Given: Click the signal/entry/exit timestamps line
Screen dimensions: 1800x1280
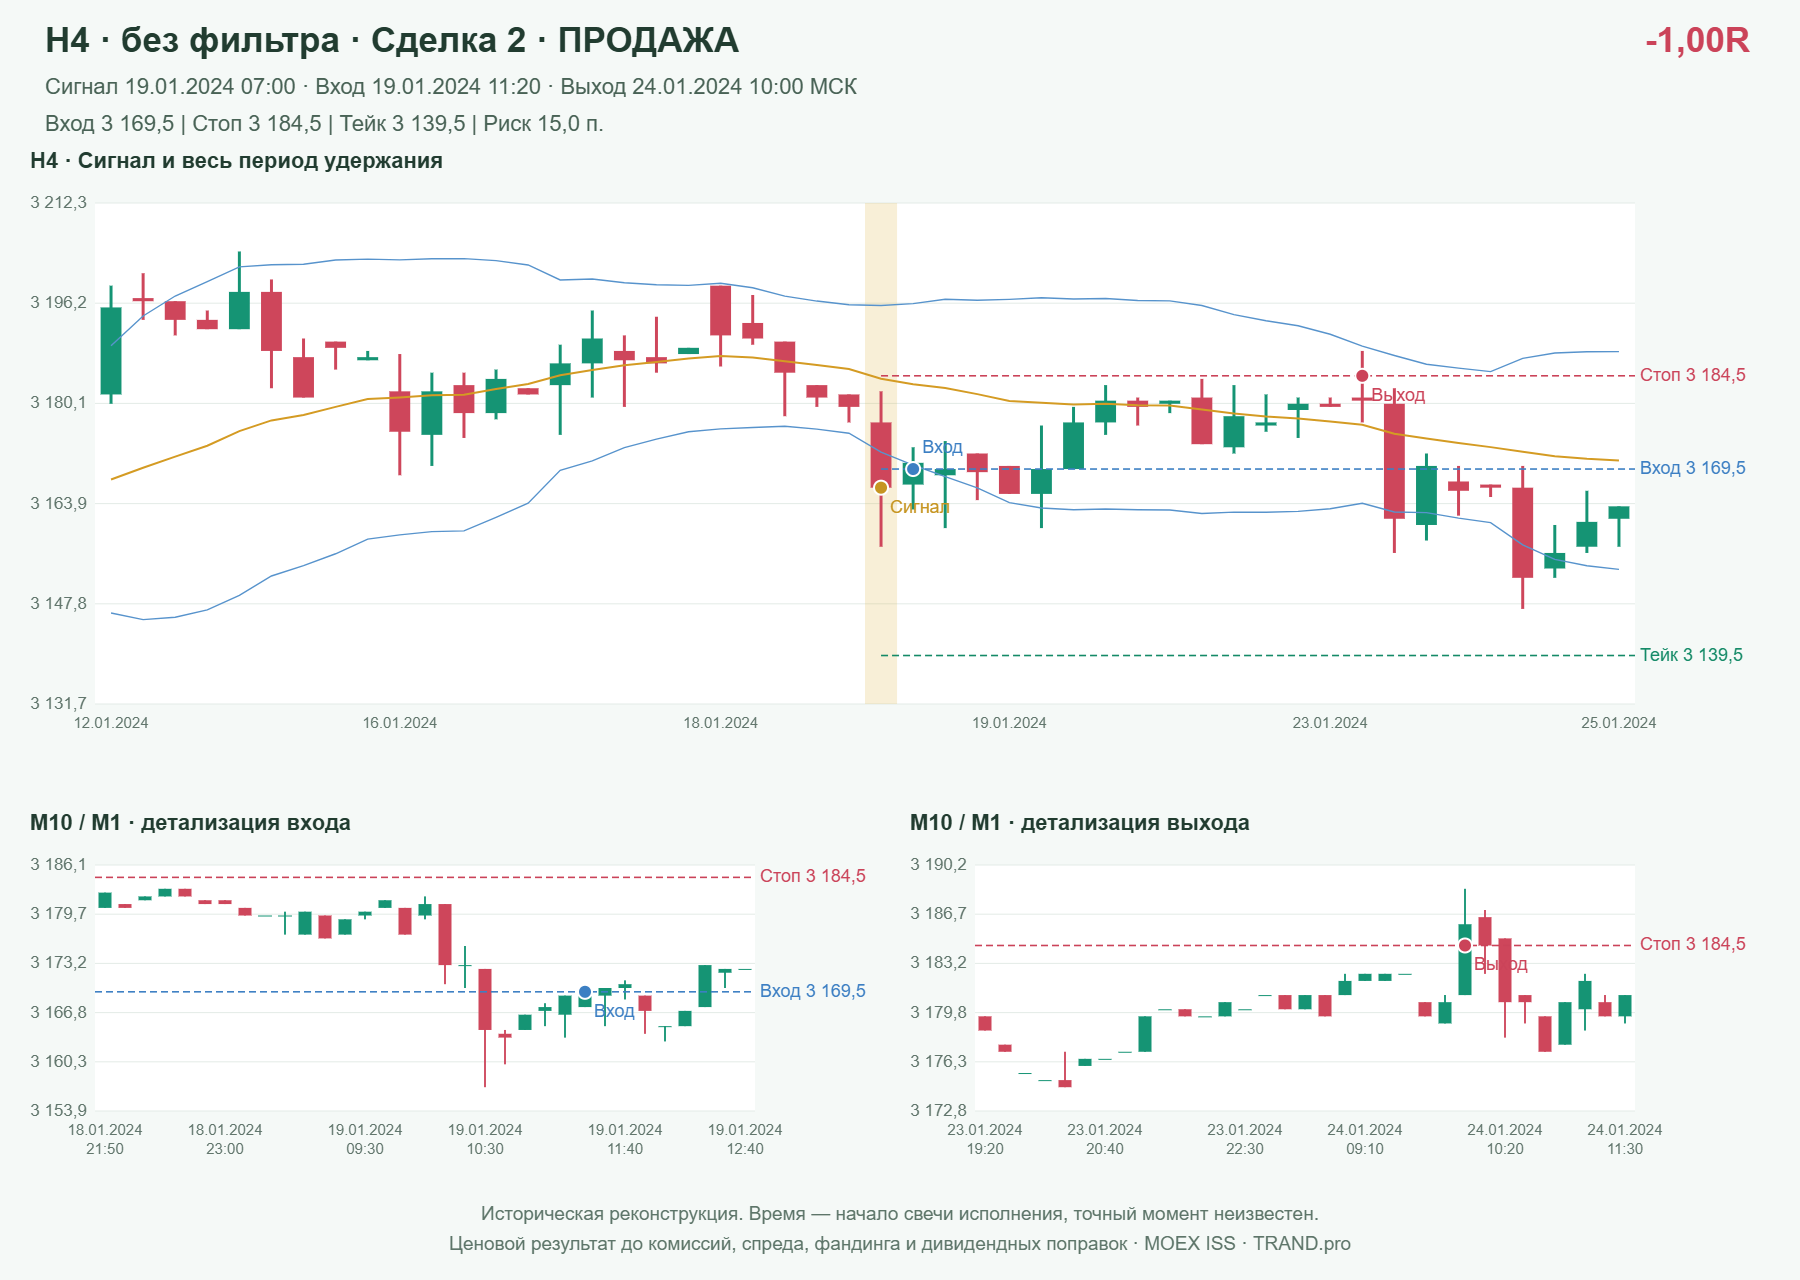Looking at the screenshot, I should tap(451, 87).
